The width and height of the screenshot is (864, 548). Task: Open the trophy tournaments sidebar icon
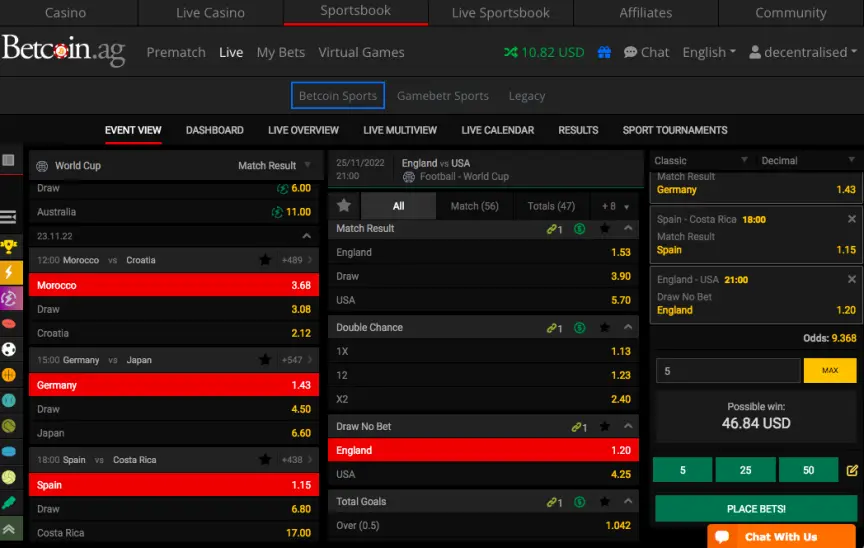pyautogui.click(x=9, y=247)
